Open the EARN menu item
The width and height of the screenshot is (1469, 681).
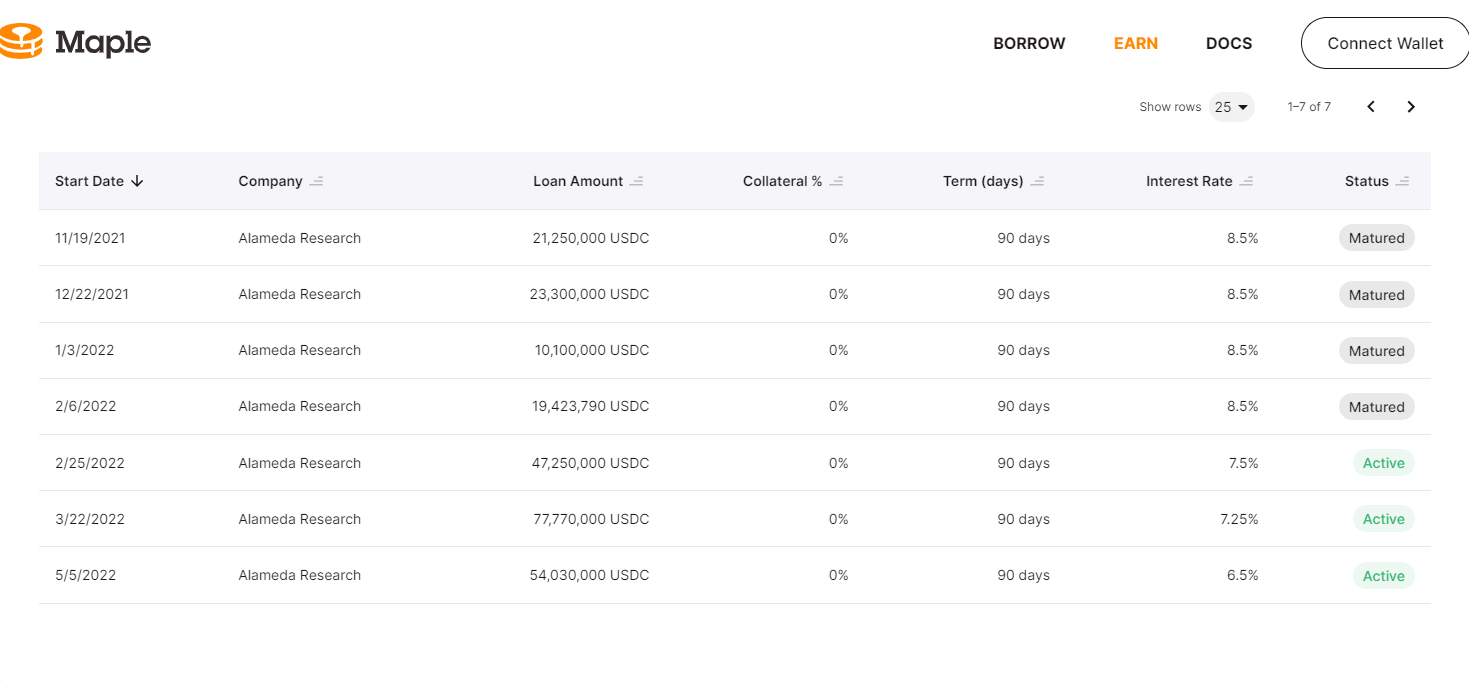tap(1136, 44)
